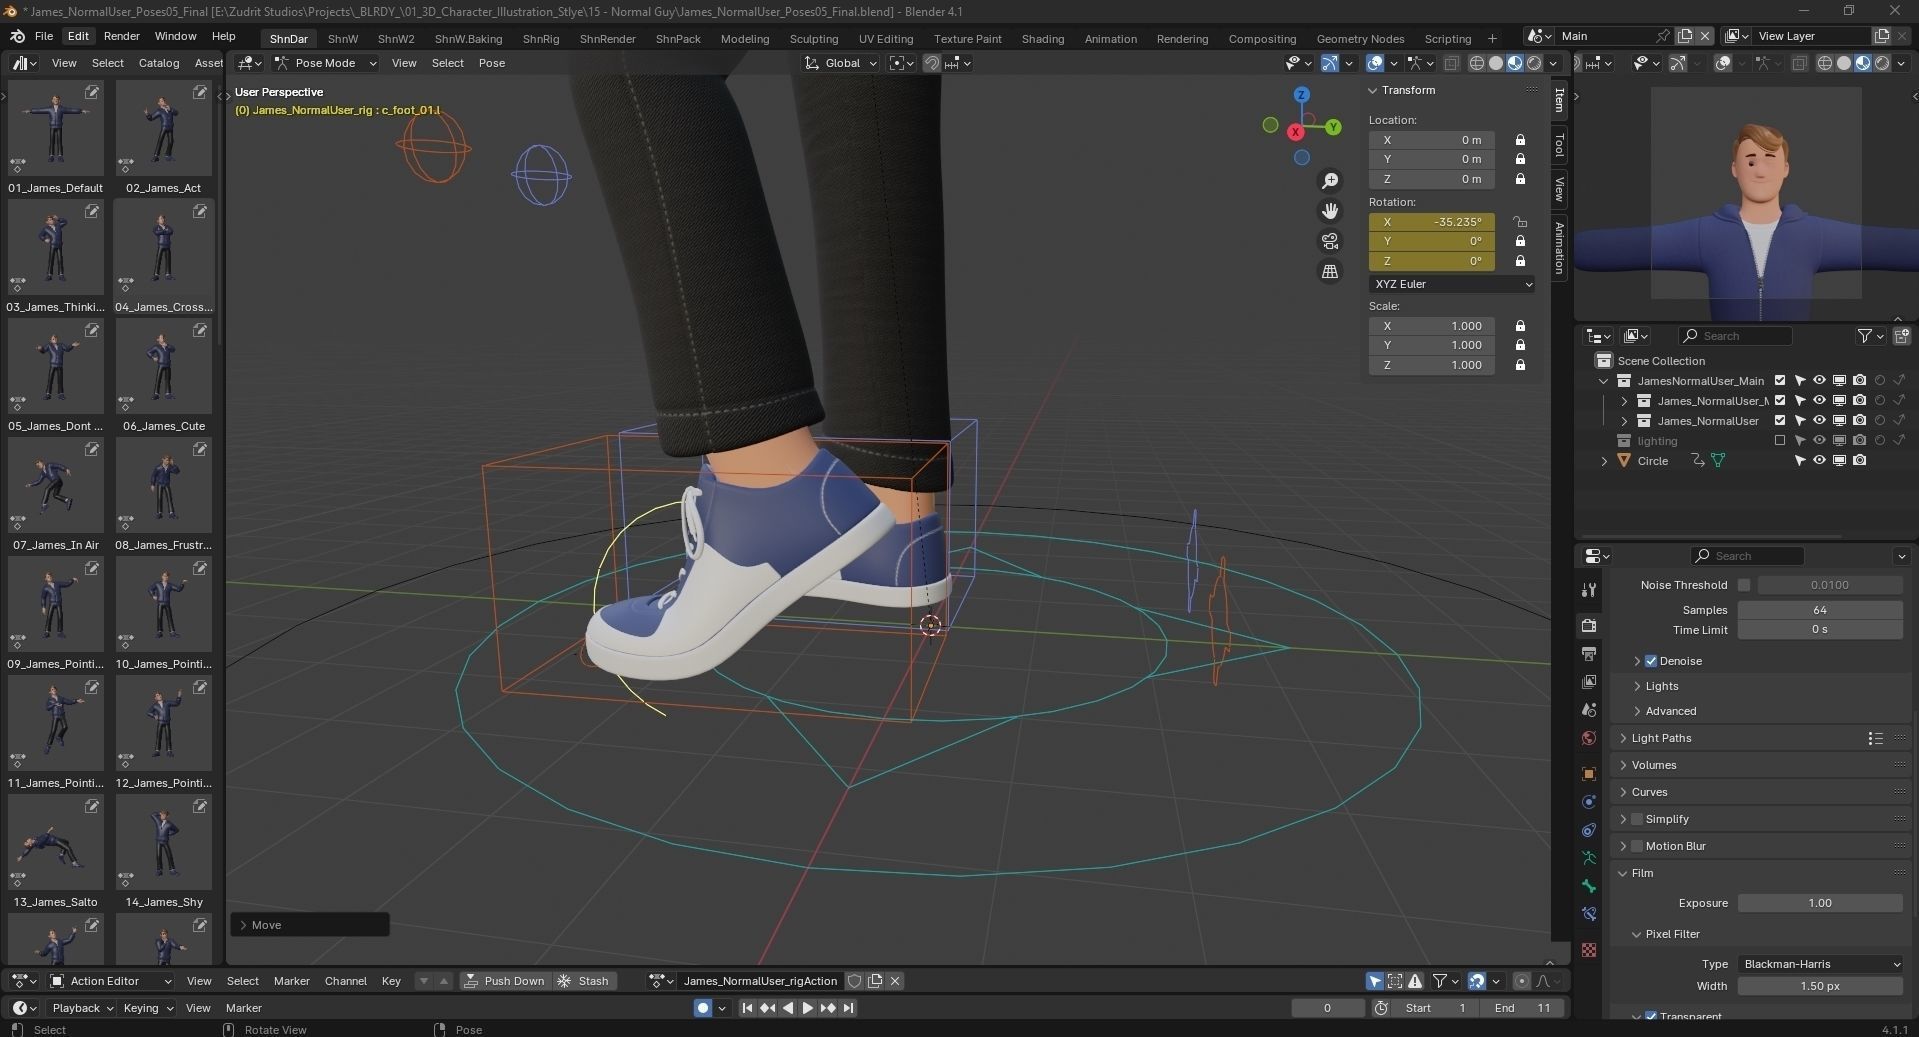Toggle fake user shield for the action
Viewport: 1919px width, 1037px height.
point(854,981)
